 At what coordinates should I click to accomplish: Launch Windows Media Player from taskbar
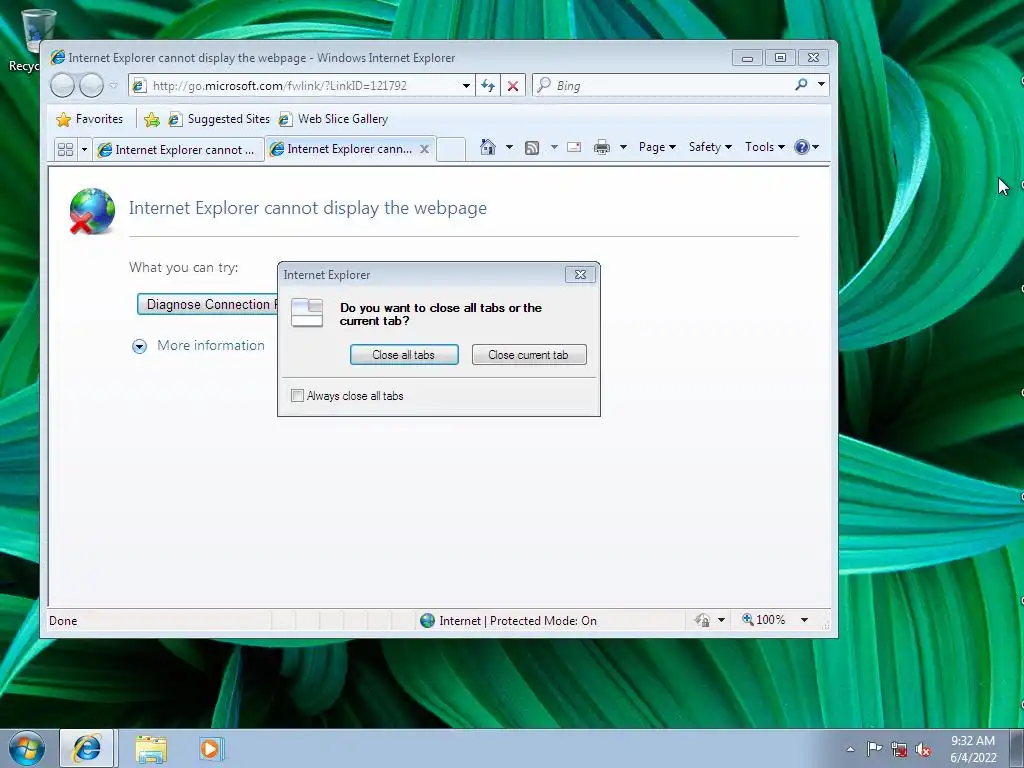click(x=210, y=748)
